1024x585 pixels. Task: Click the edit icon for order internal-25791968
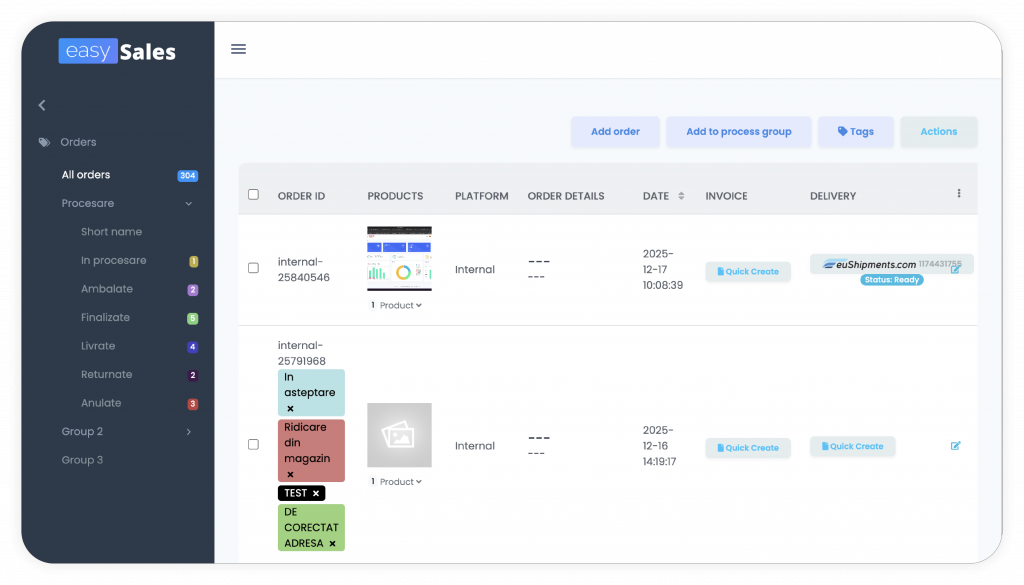955,446
